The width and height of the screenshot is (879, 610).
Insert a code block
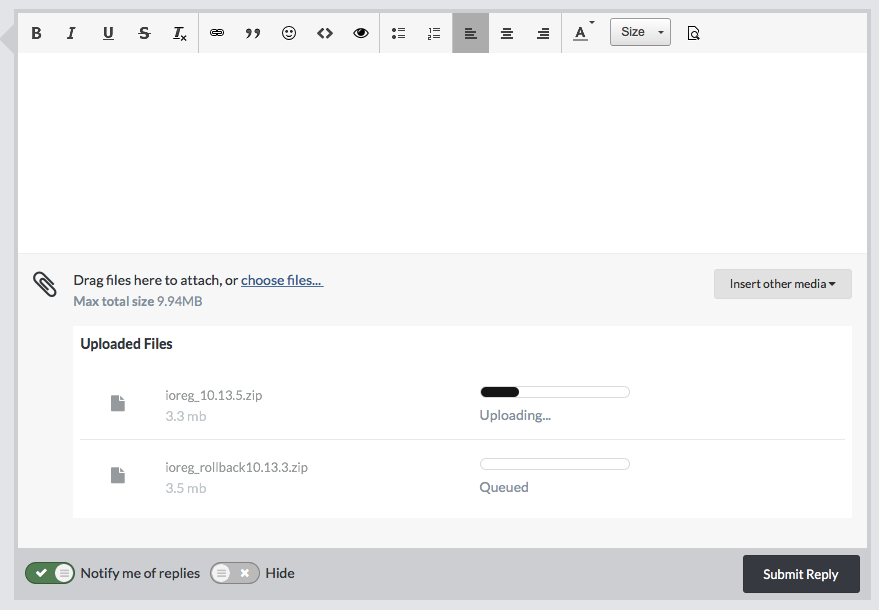click(325, 33)
